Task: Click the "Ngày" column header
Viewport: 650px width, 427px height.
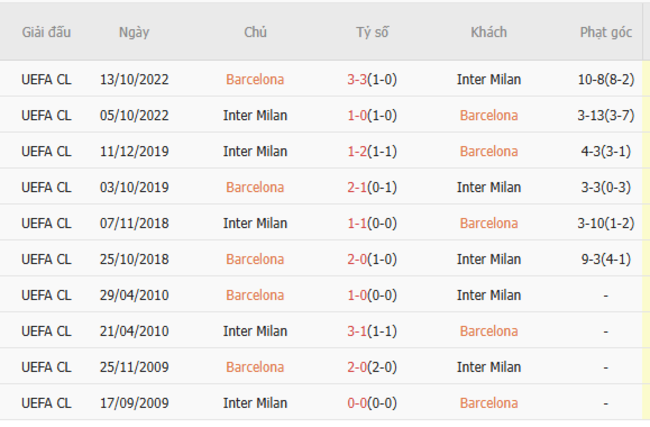Action: (134, 32)
